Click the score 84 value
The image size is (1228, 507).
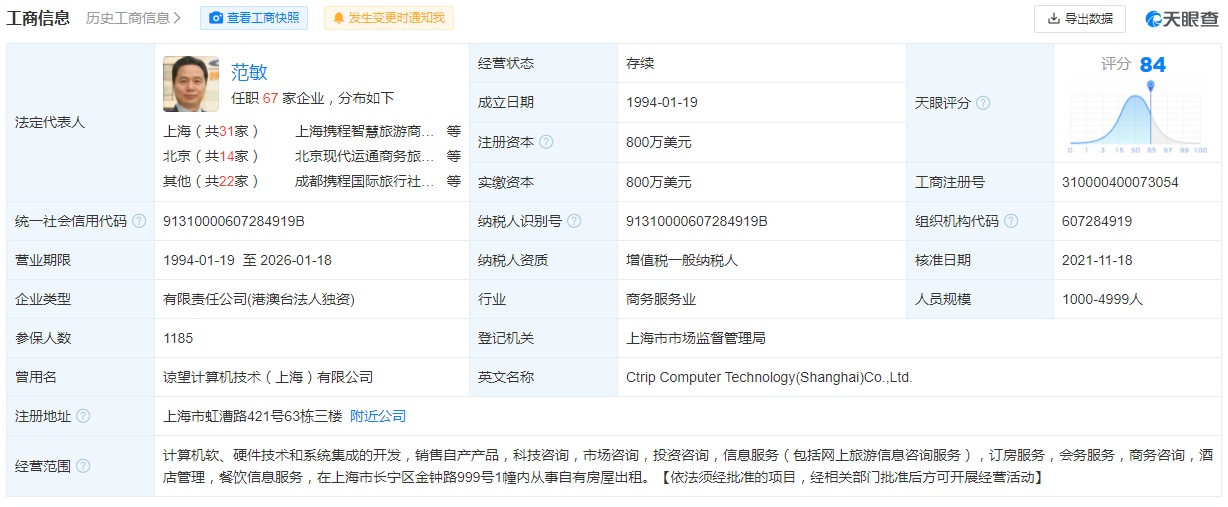click(x=1152, y=65)
